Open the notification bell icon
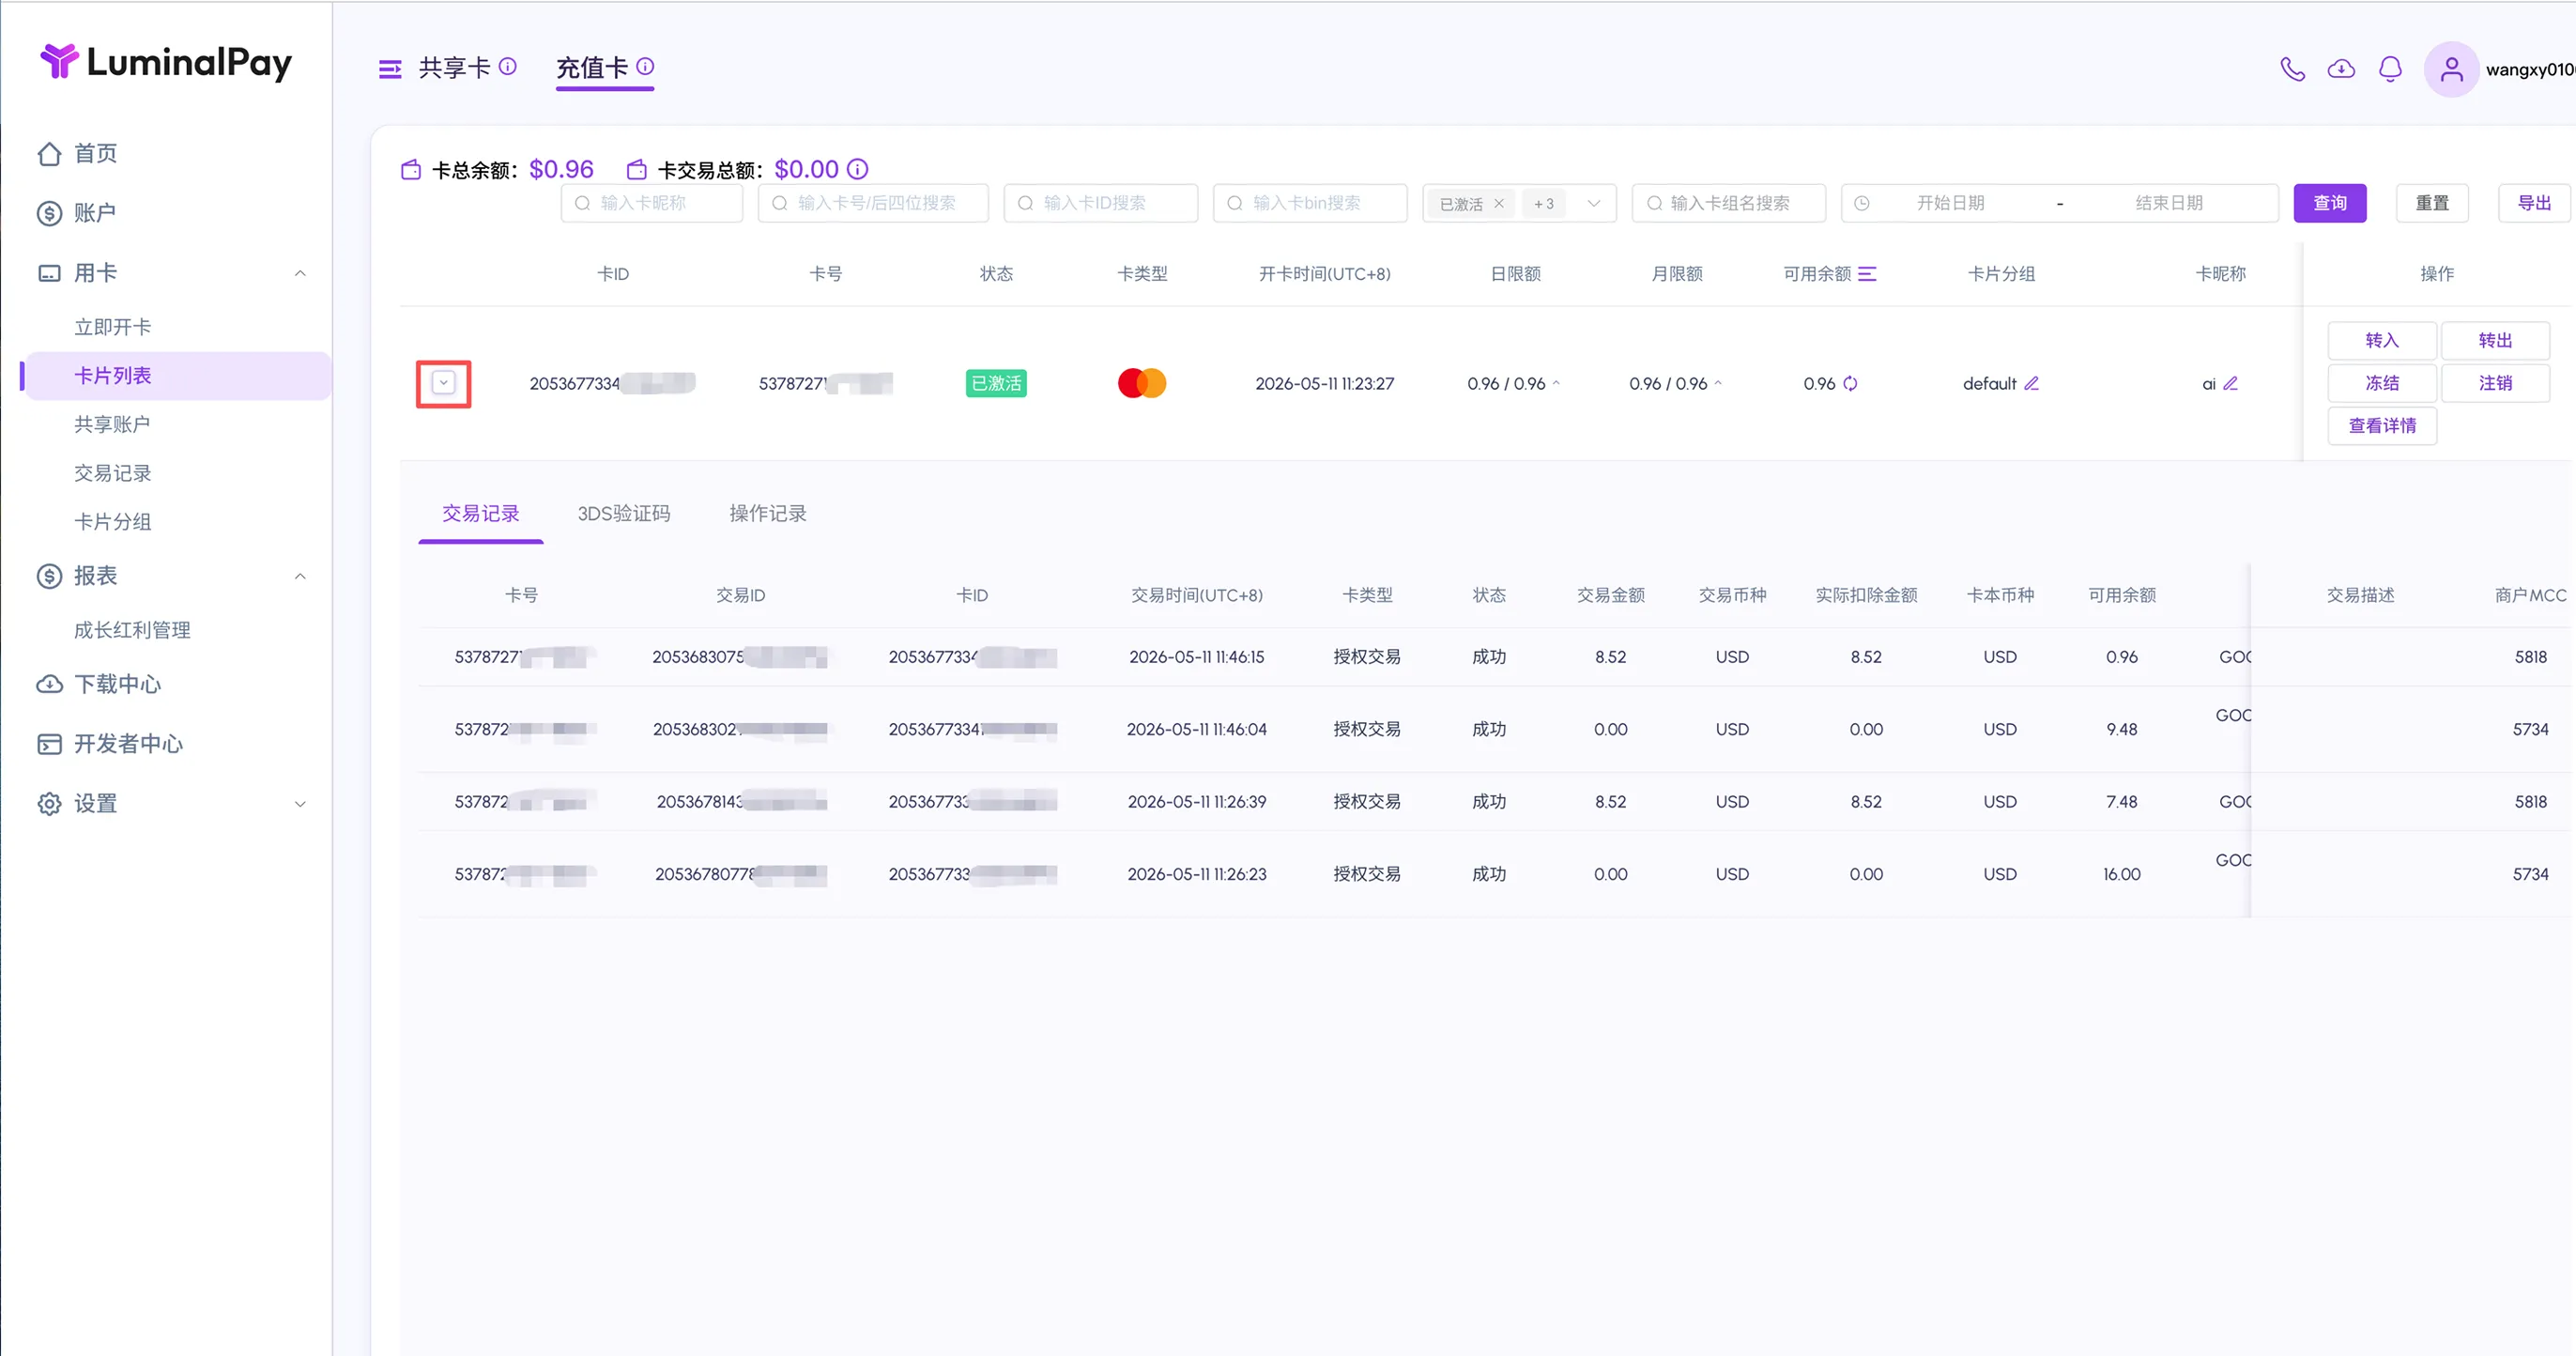This screenshot has height=1356, width=2576. point(2390,69)
